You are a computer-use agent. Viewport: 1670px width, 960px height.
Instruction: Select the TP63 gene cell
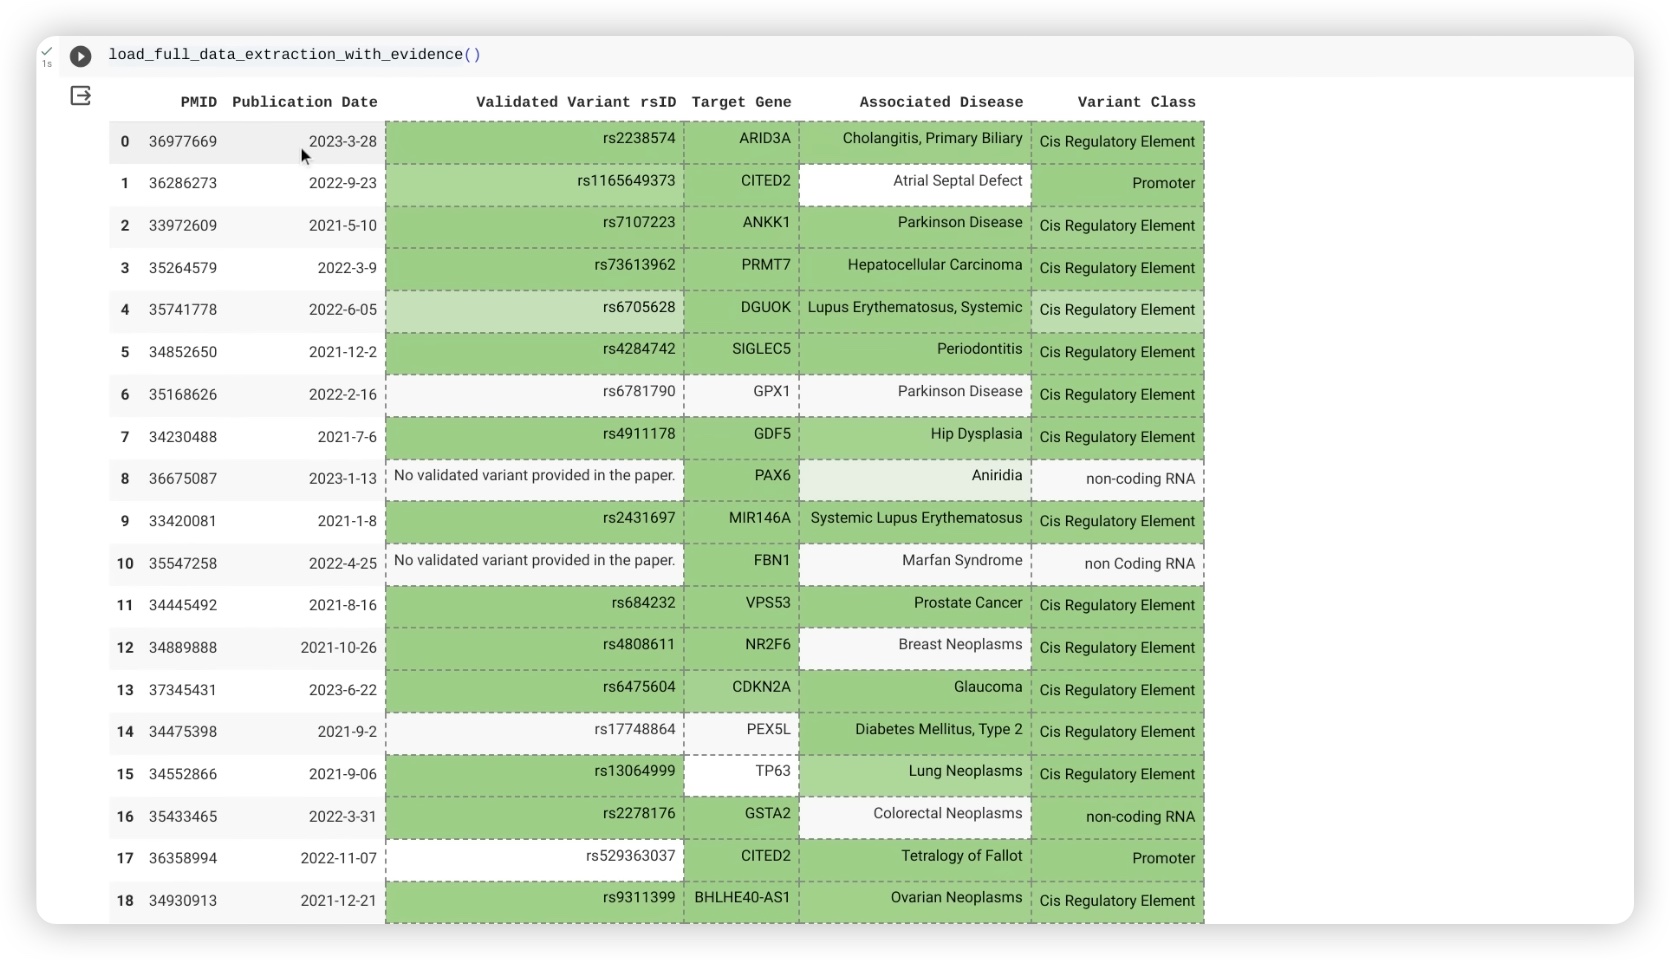742,775
